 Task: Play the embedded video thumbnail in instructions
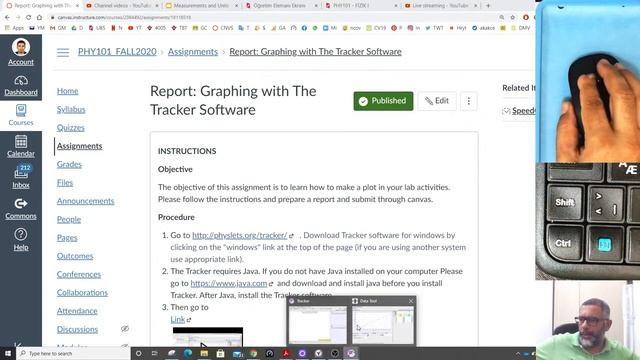[x=208, y=338]
